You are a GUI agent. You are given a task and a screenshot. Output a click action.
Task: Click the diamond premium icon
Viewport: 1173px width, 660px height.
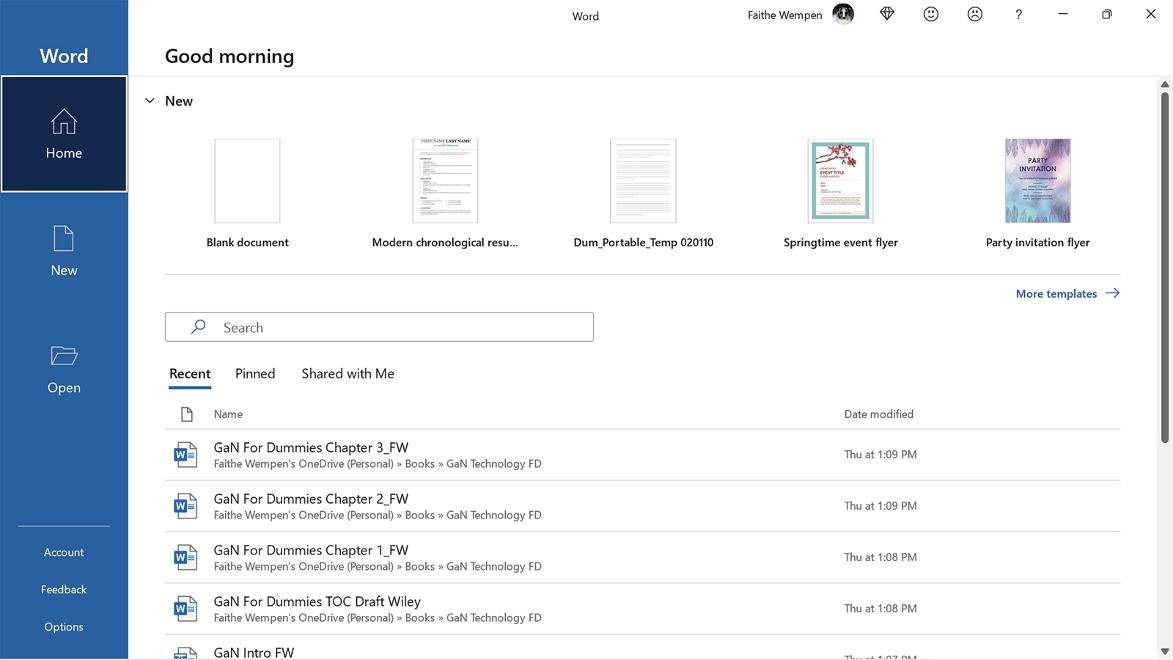coord(886,14)
